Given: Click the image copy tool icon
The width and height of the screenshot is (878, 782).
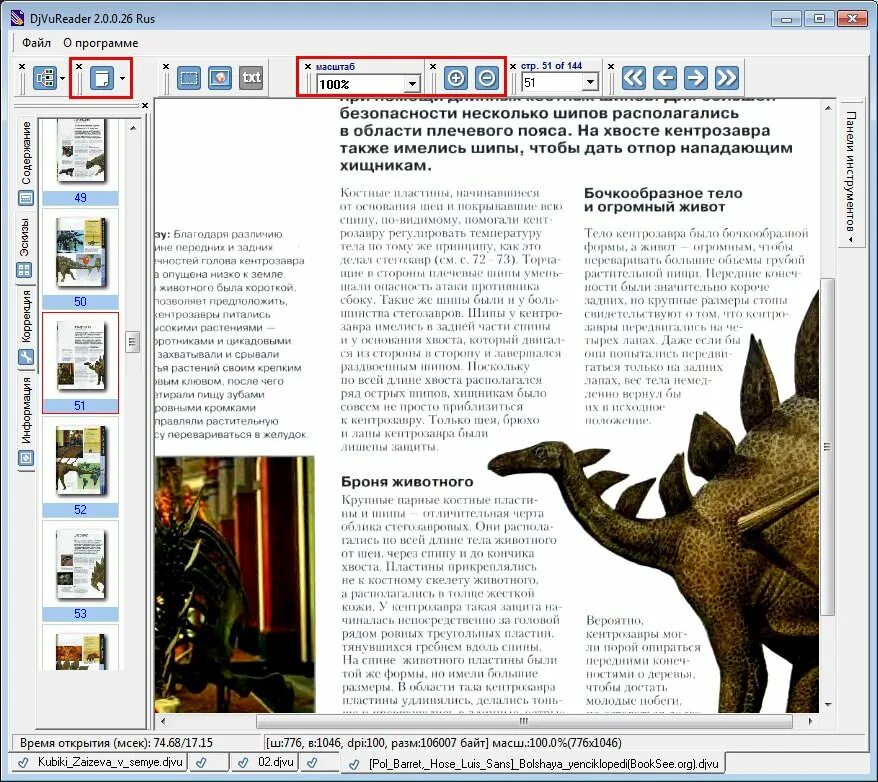Looking at the screenshot, I should pos(220,78).
